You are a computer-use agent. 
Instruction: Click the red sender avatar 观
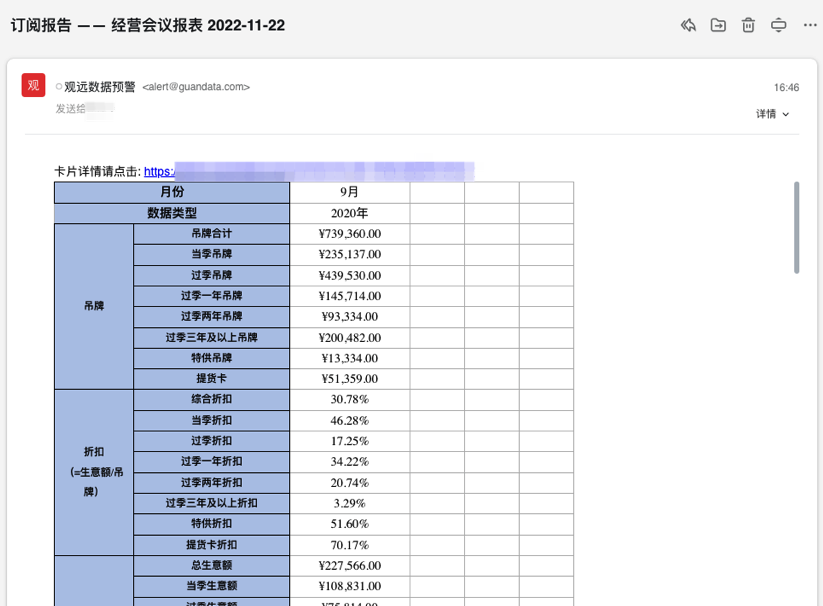click(33, 86)
